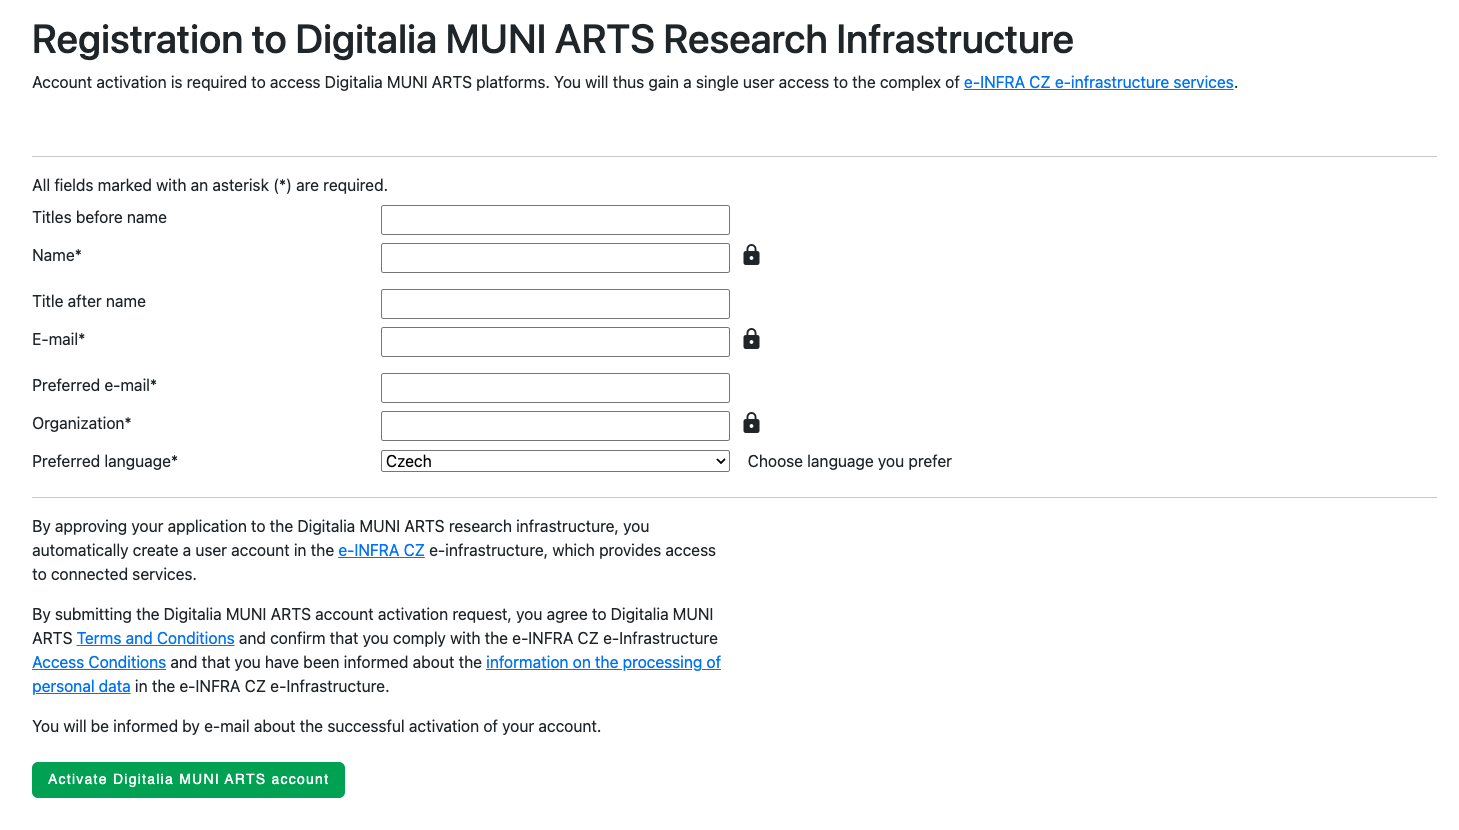The height and width of the screenshot is (830, 1459).
Task: Click the Preferred e-mail input field
Action: click(555, 388)
